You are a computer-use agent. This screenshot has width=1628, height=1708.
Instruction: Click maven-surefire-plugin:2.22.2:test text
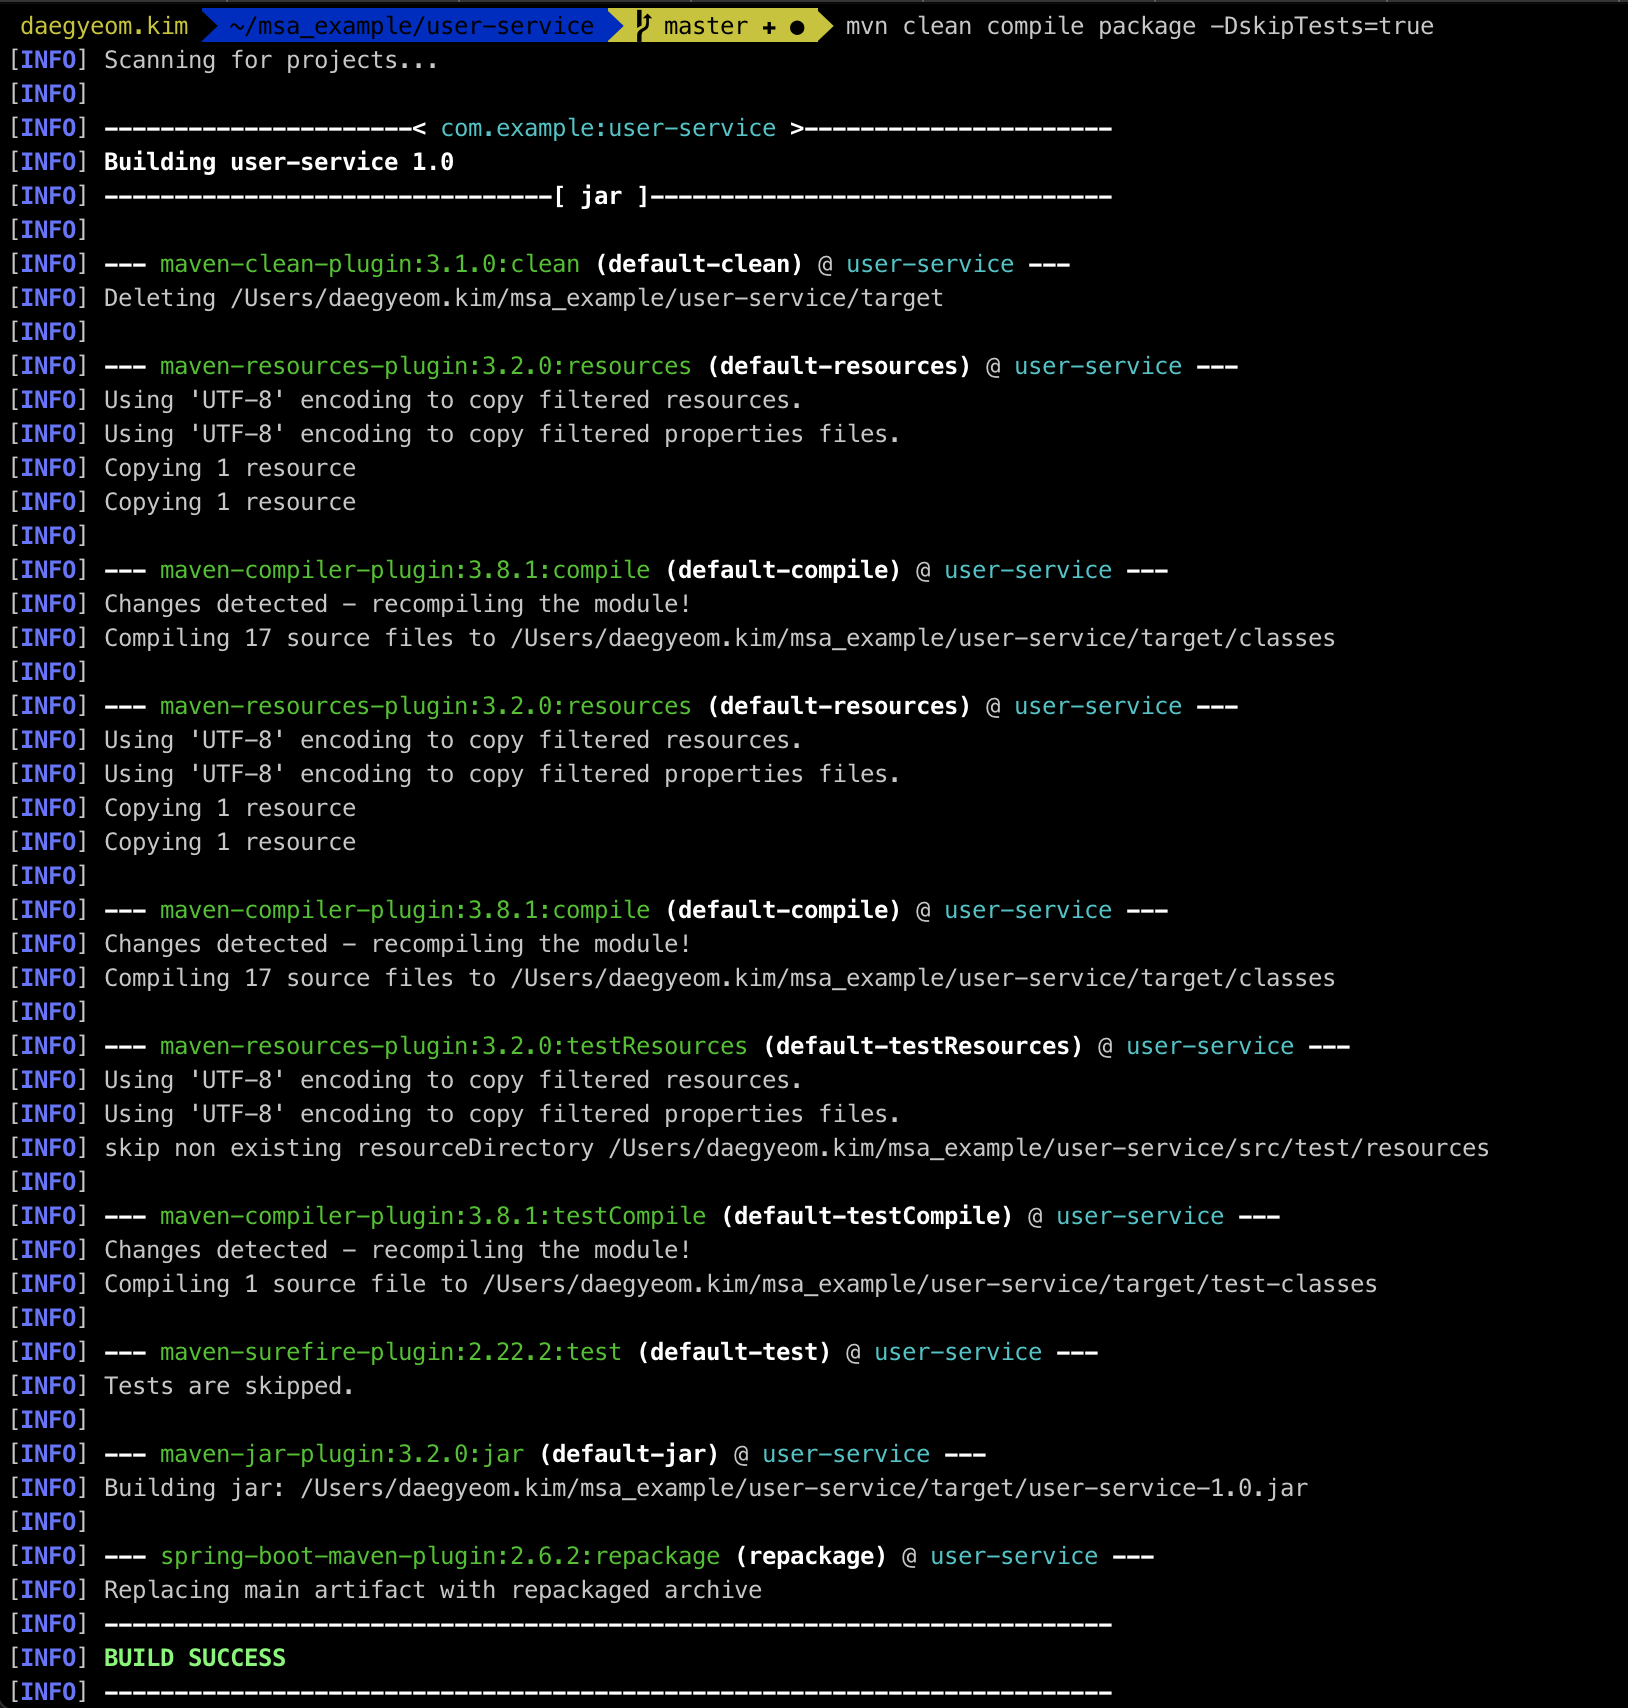tap(391, 1352)
